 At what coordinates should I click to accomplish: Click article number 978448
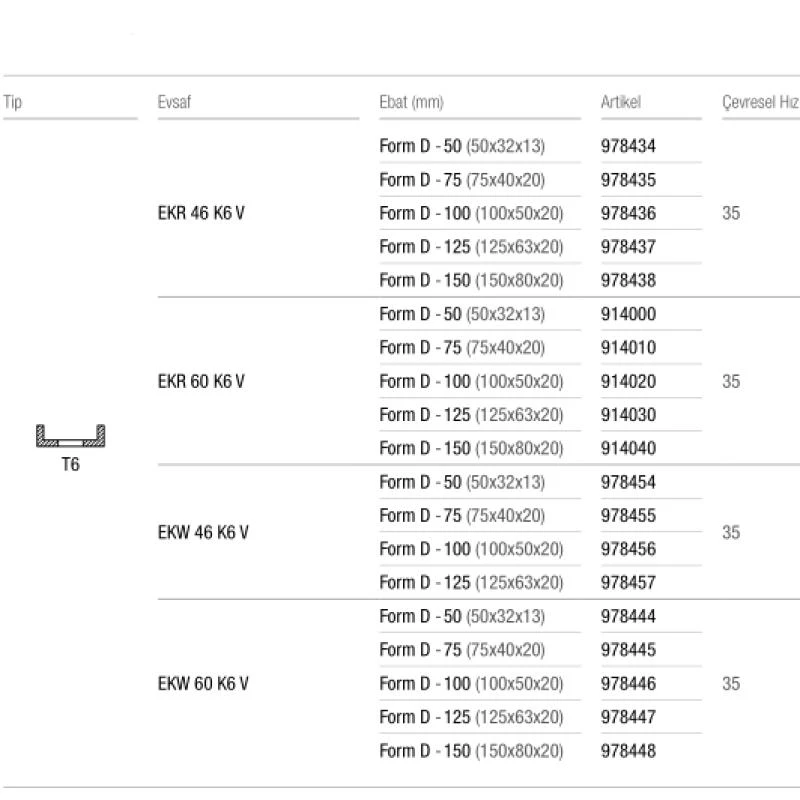coord(628,751)
